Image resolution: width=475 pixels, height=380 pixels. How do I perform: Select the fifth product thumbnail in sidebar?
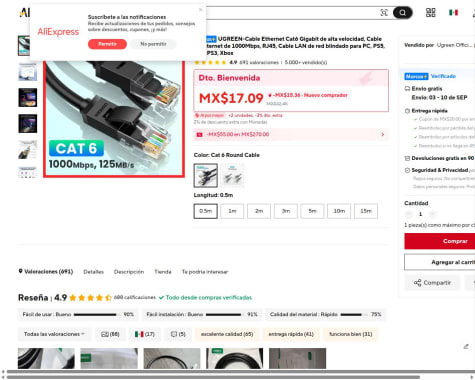click(28, 149)
